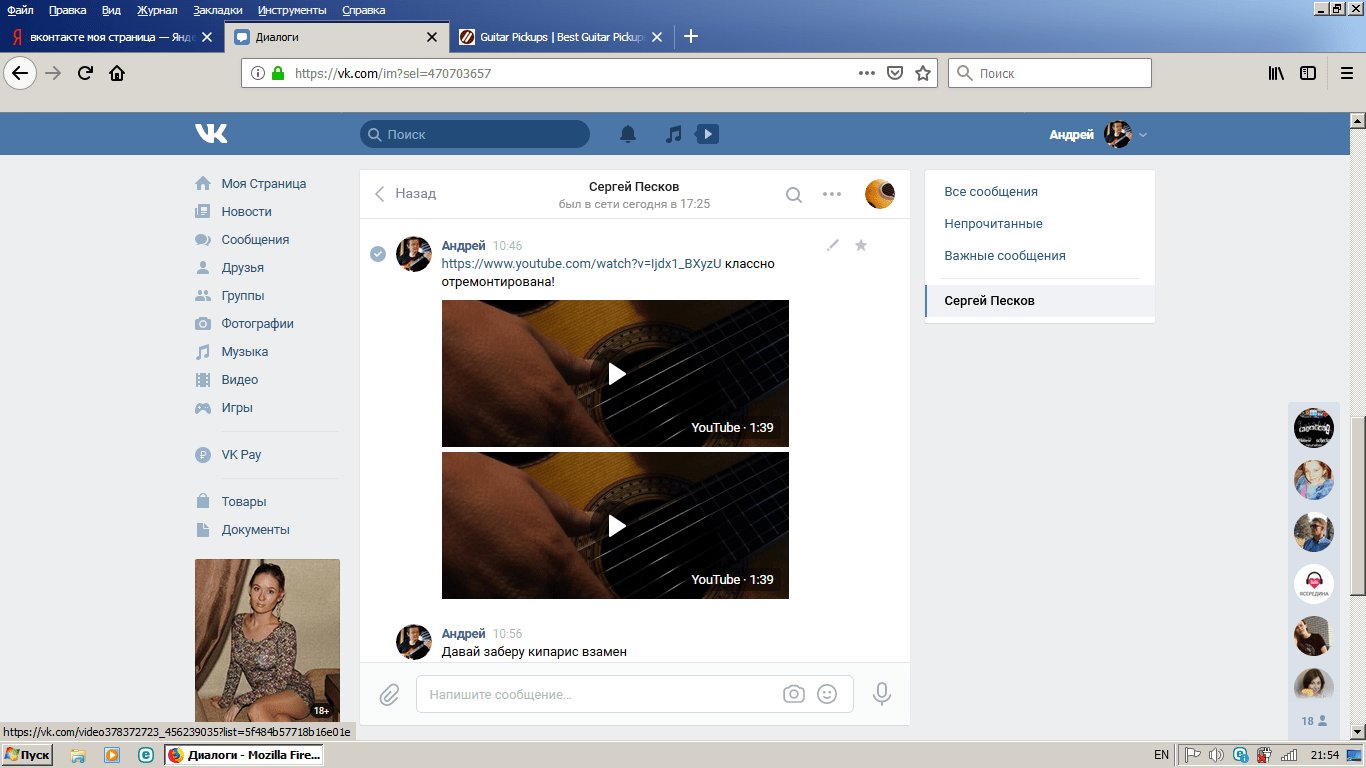The image size is (1366, 768).
Task: Type in the Напишите сообщение field
Action: (x=600, y=694)
